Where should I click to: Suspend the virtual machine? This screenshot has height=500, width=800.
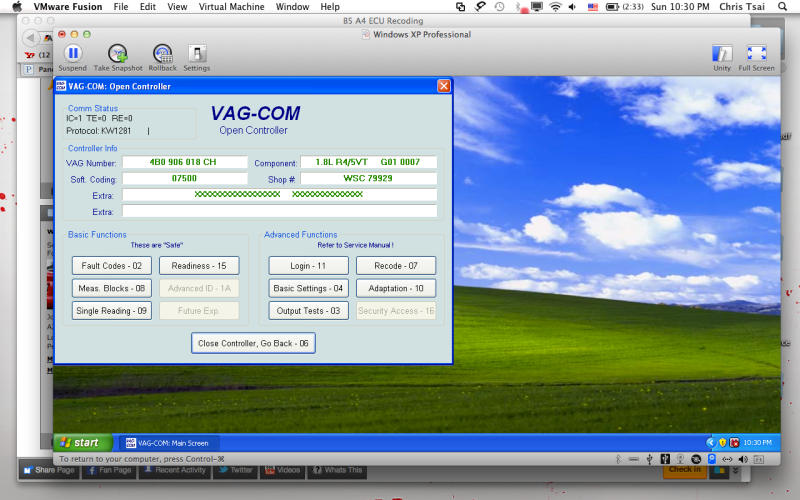pyautogui.click(x=72, y=58)
